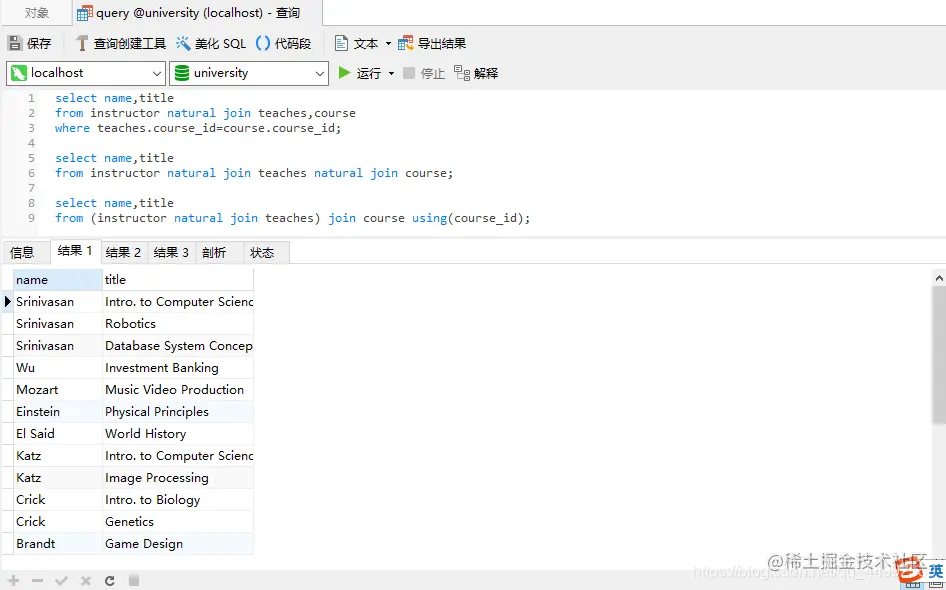
Task: Click the 美化 SQL beautify button
Action: [x=211, y=43]
